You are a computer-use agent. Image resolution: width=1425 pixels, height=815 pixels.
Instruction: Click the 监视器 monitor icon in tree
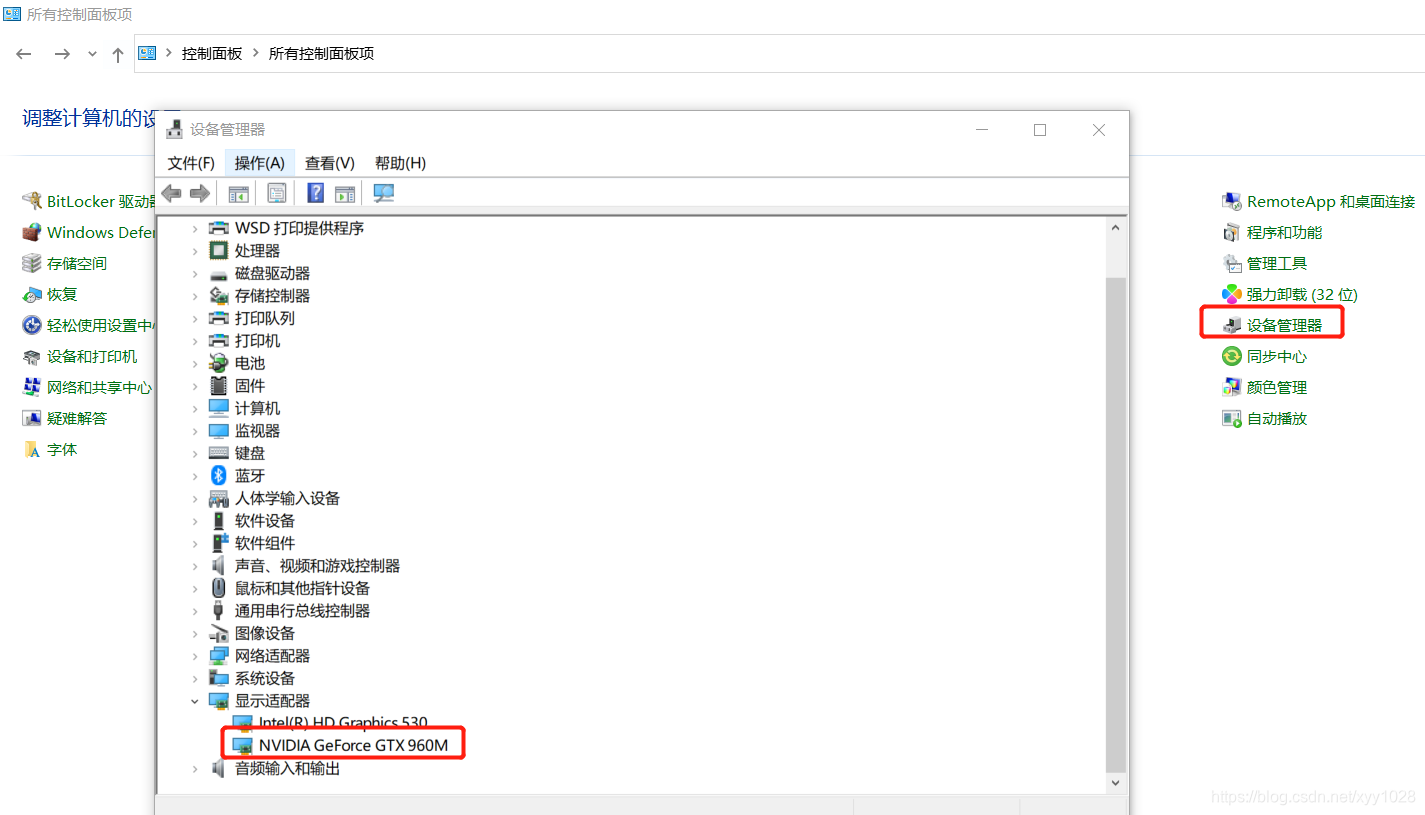[x=218, y=431]
